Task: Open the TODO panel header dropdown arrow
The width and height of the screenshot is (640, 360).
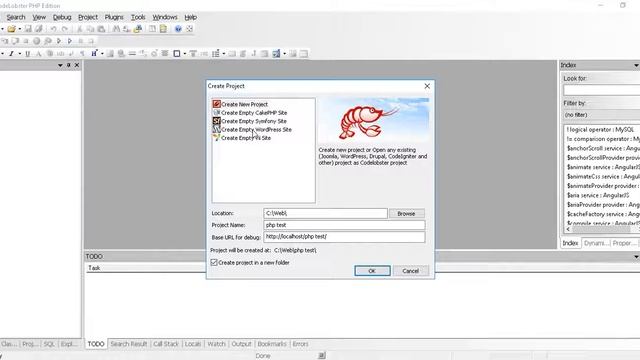Action: (x=636, y=257)
